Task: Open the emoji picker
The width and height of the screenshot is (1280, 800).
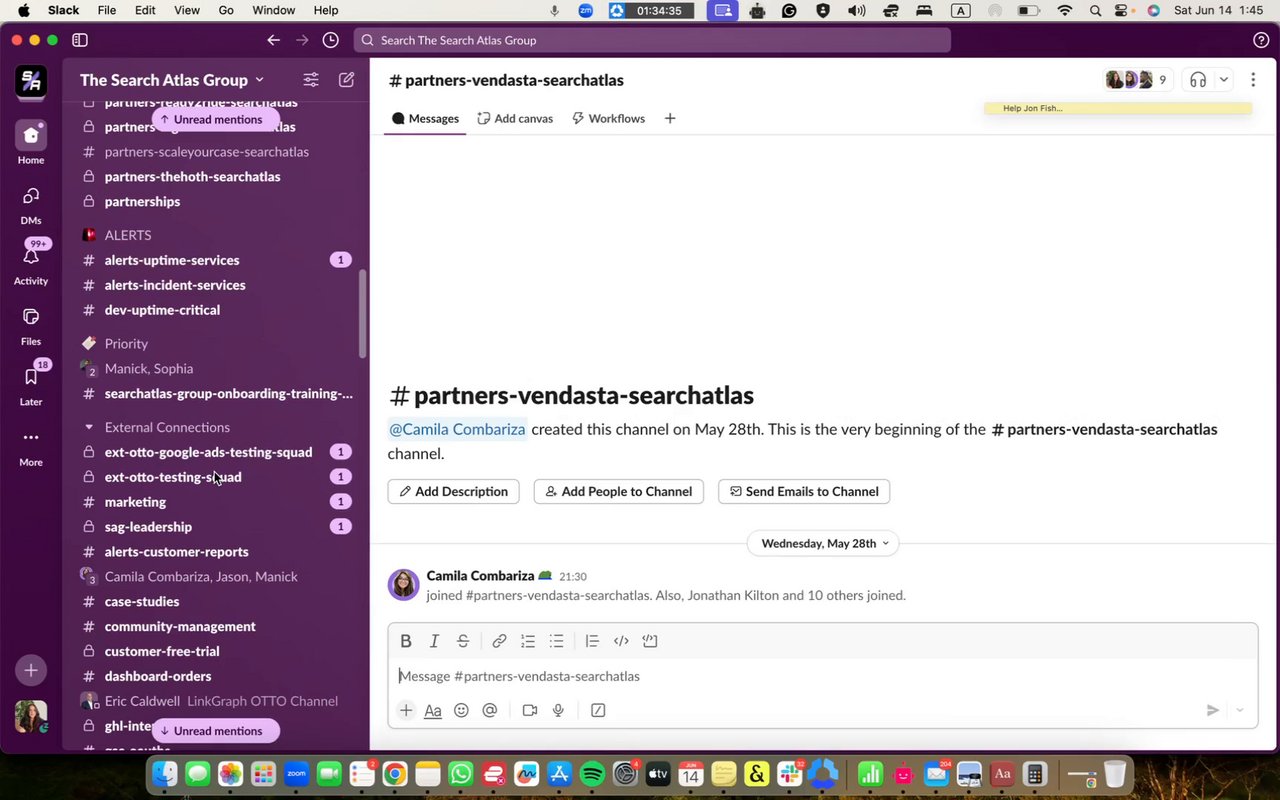Action: 461,710
